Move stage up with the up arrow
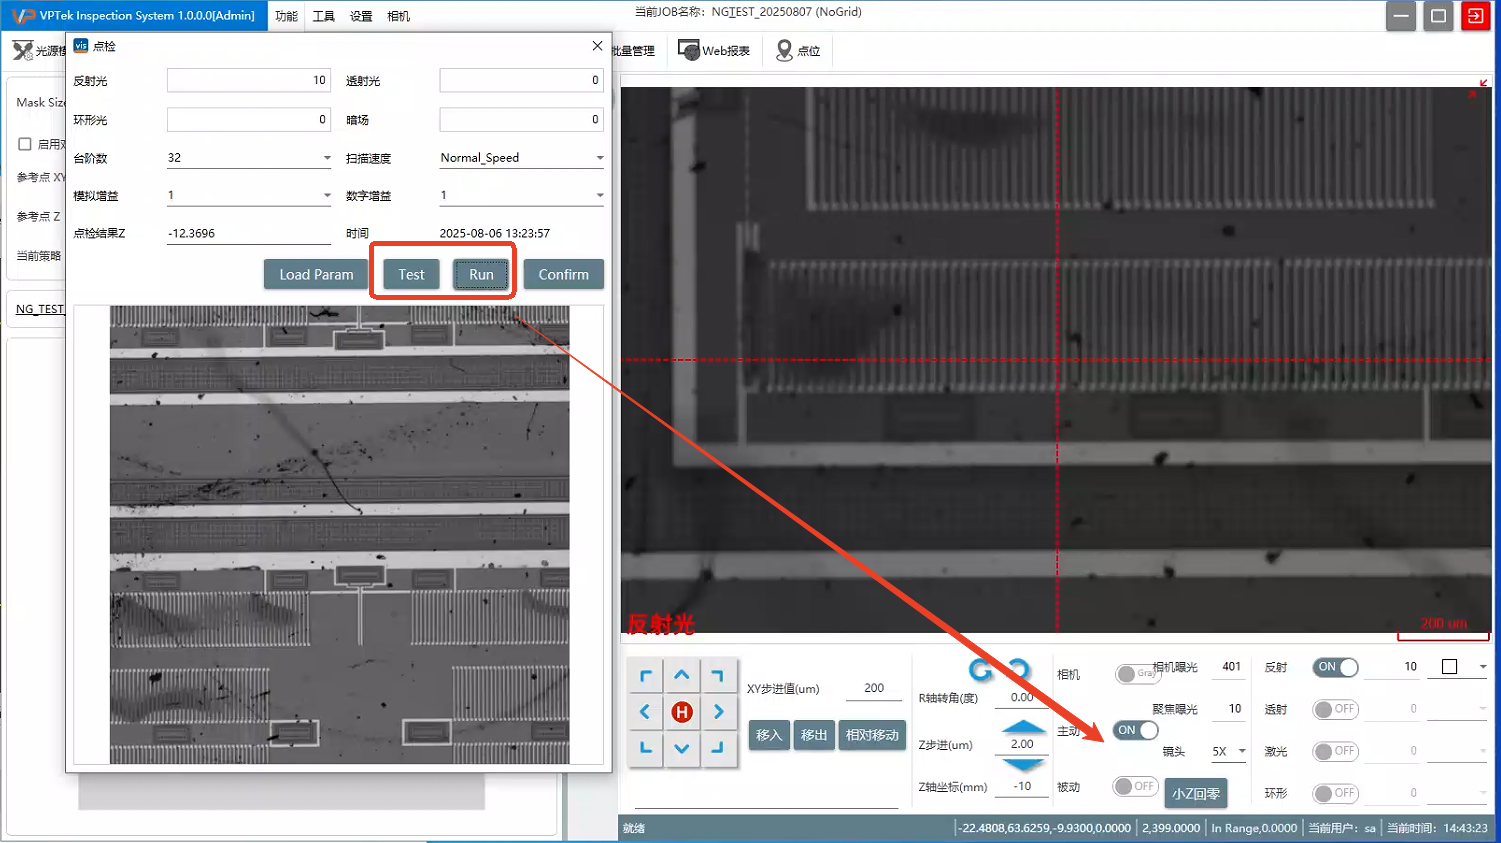Screen dimensions: 1501x843 [682, 676]
